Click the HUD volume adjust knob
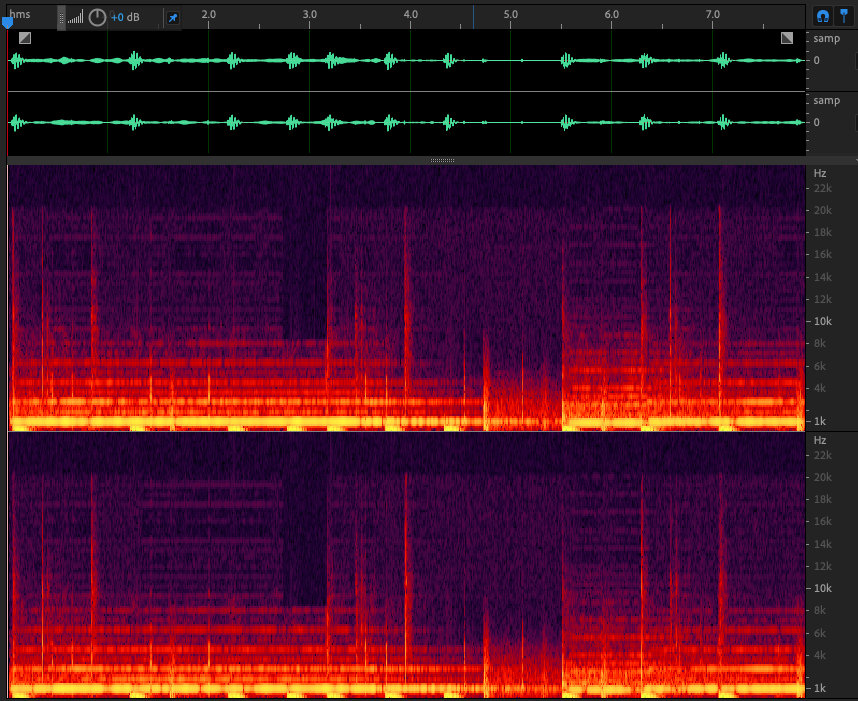Viewport: 858px width, 701px height. (97, 17)
